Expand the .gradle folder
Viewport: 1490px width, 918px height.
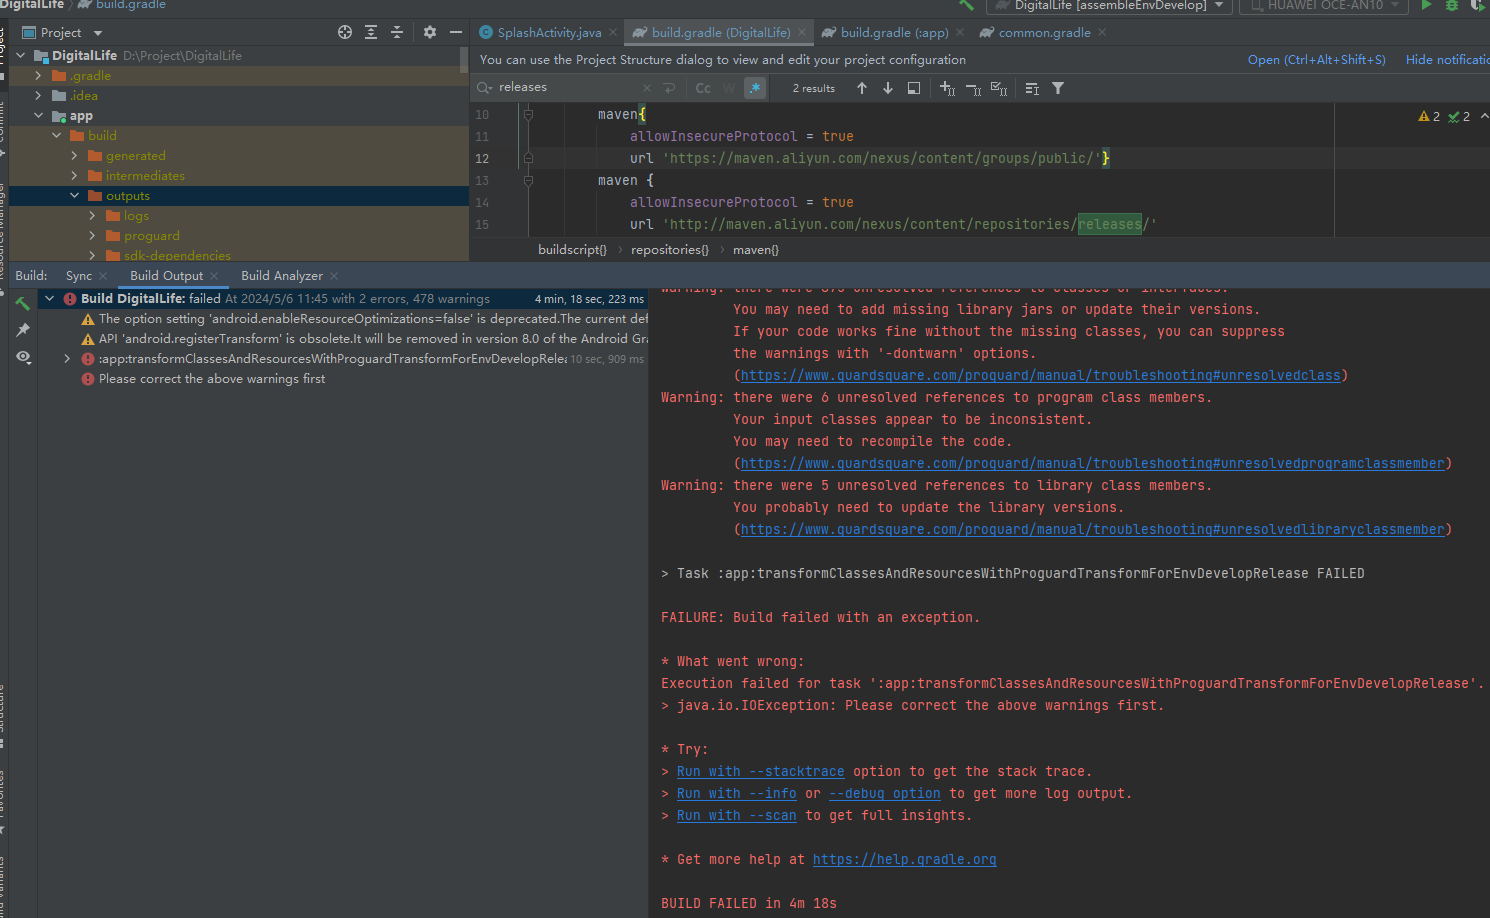point(38,75)
